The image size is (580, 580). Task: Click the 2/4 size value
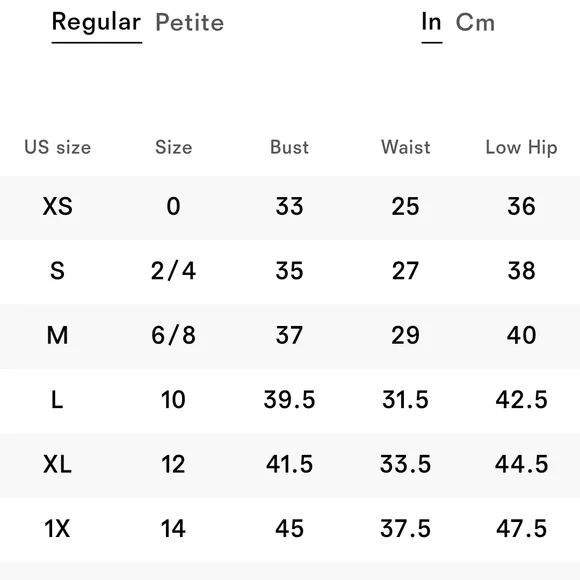click(x=173, y=271)
